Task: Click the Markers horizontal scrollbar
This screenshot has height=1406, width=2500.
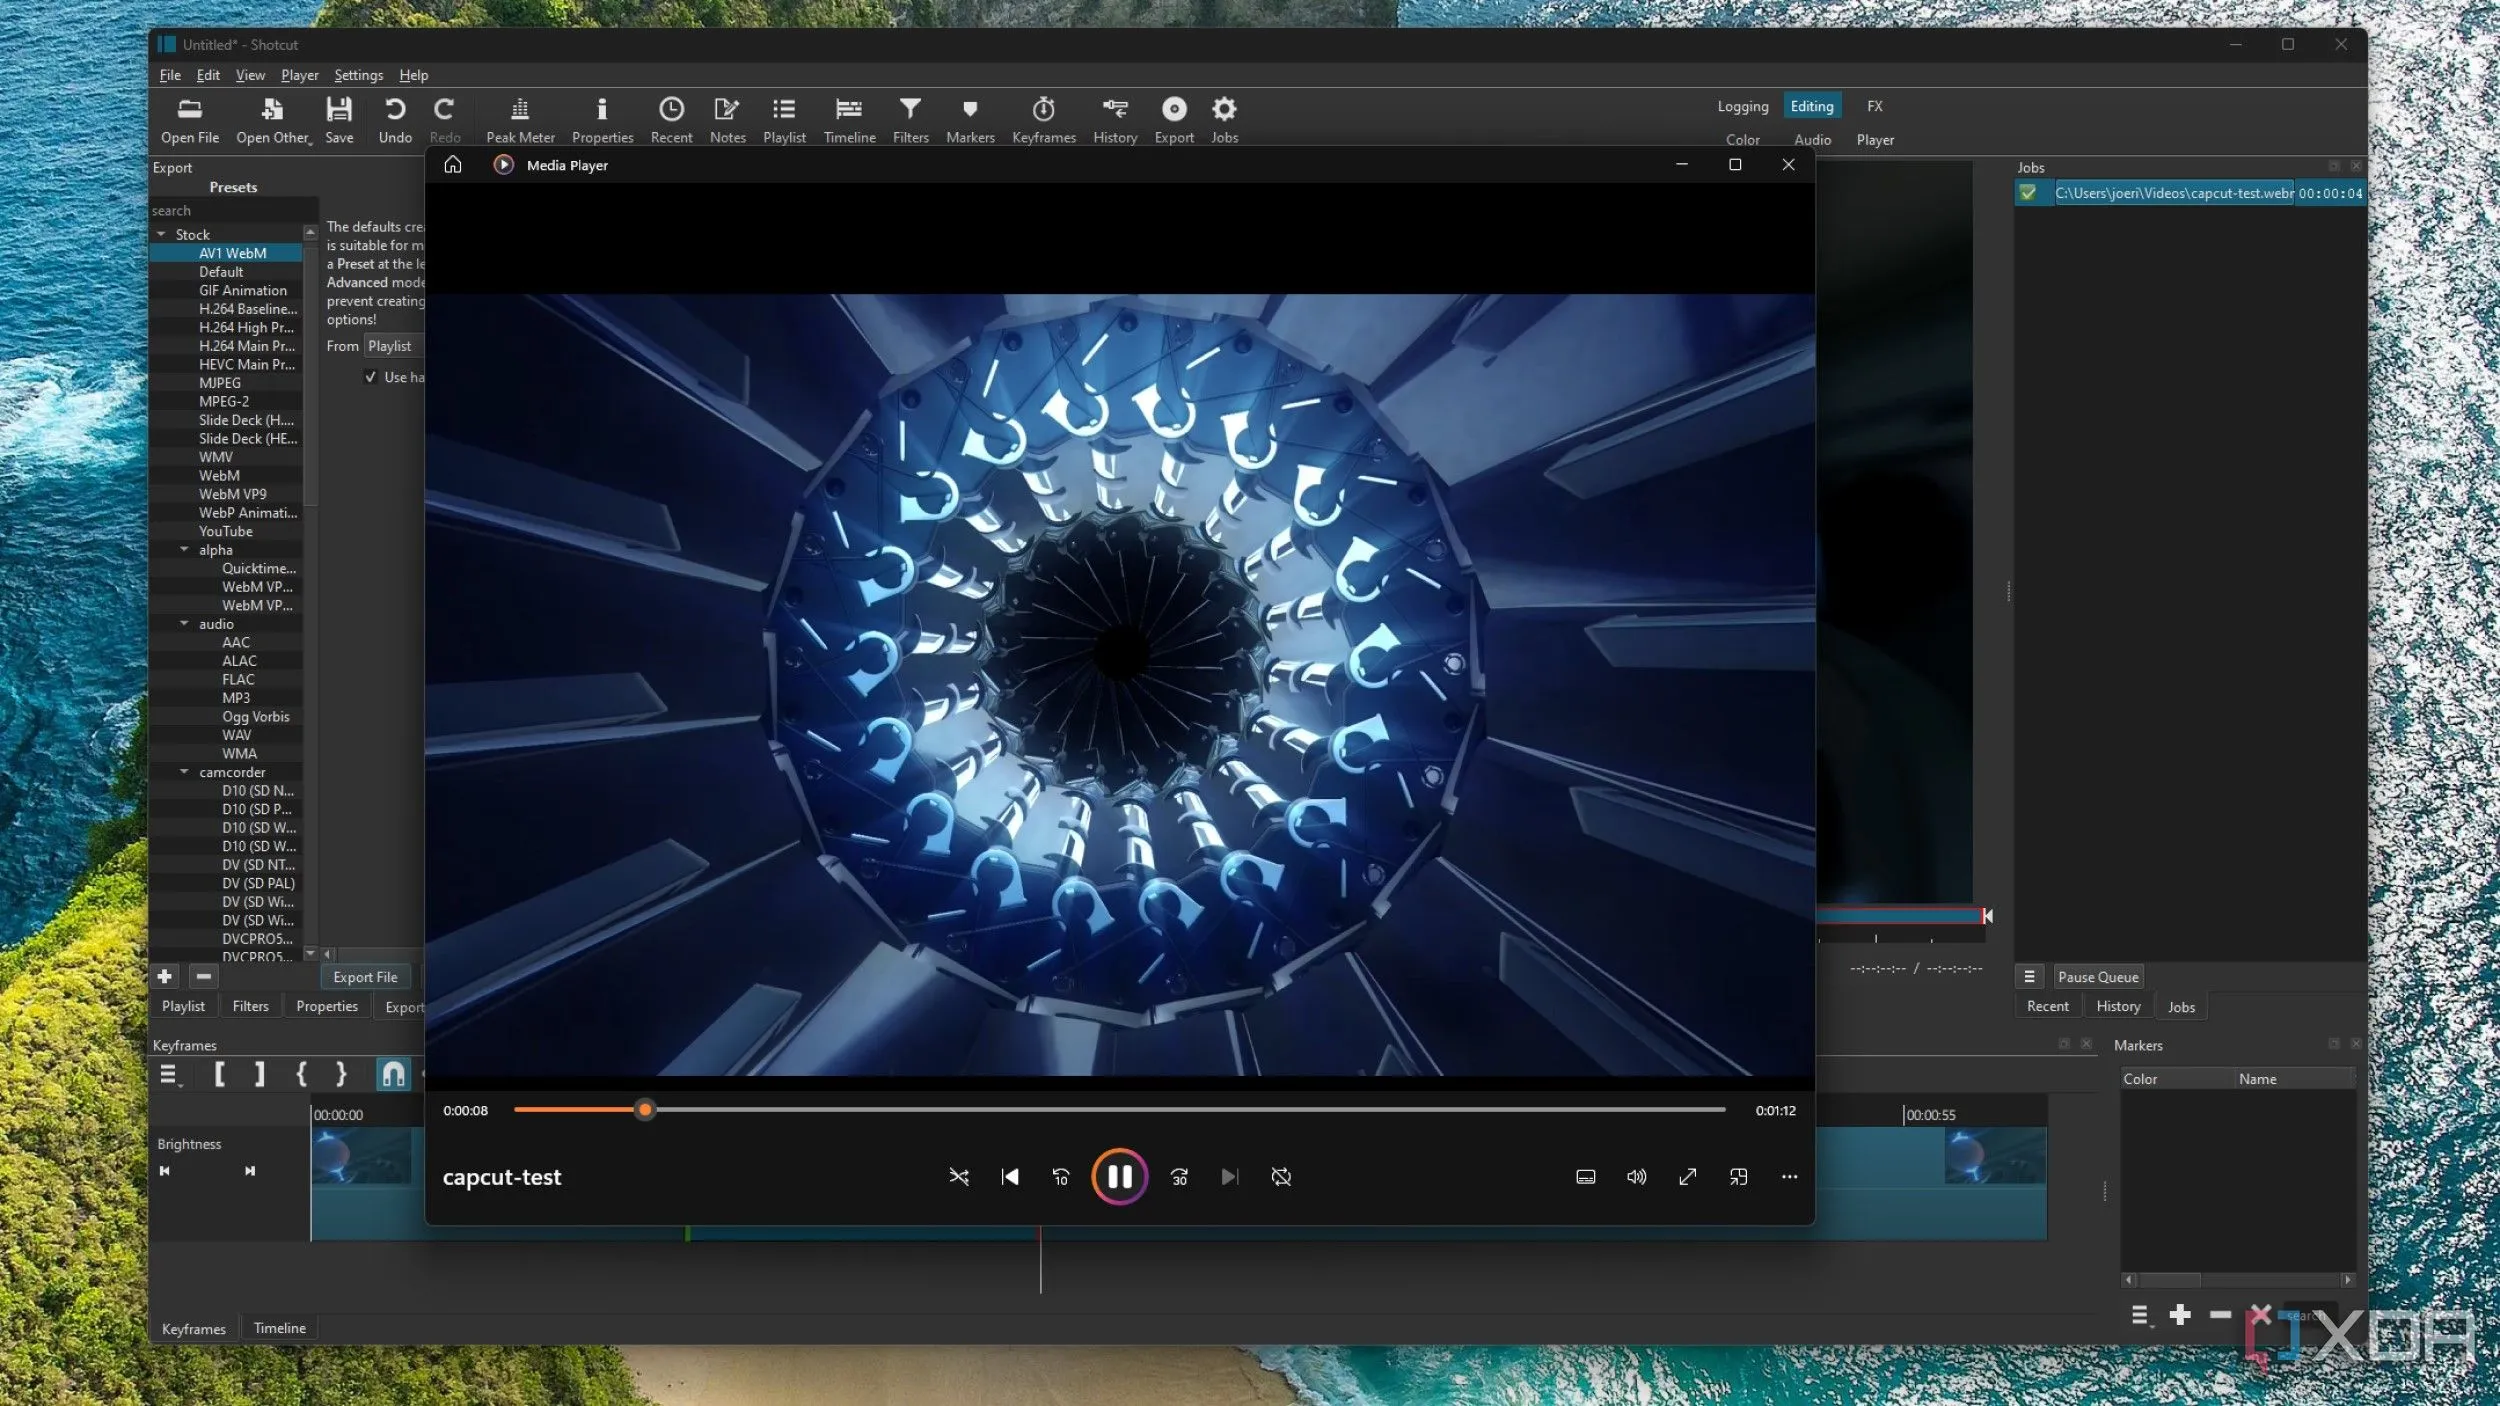Action: (x=2238, y=1280)
